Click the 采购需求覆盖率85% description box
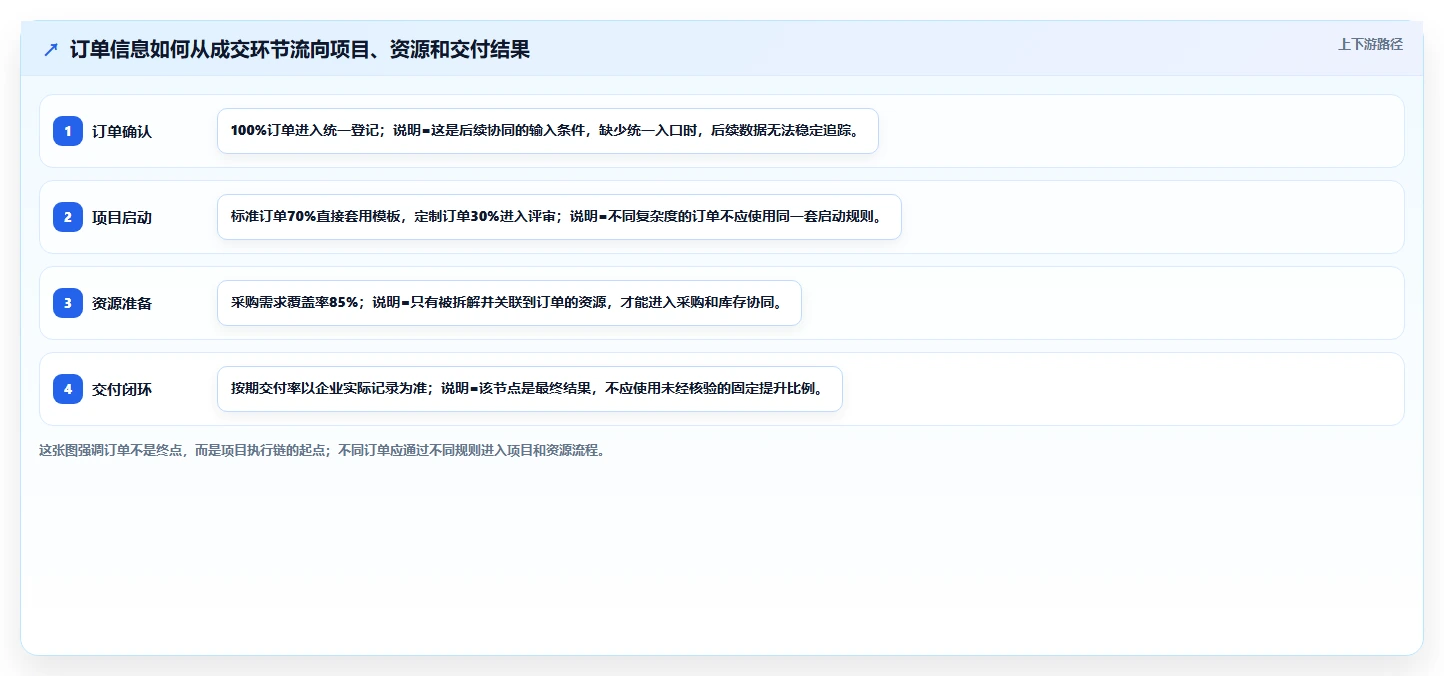1444x676 pixels. 509,303
